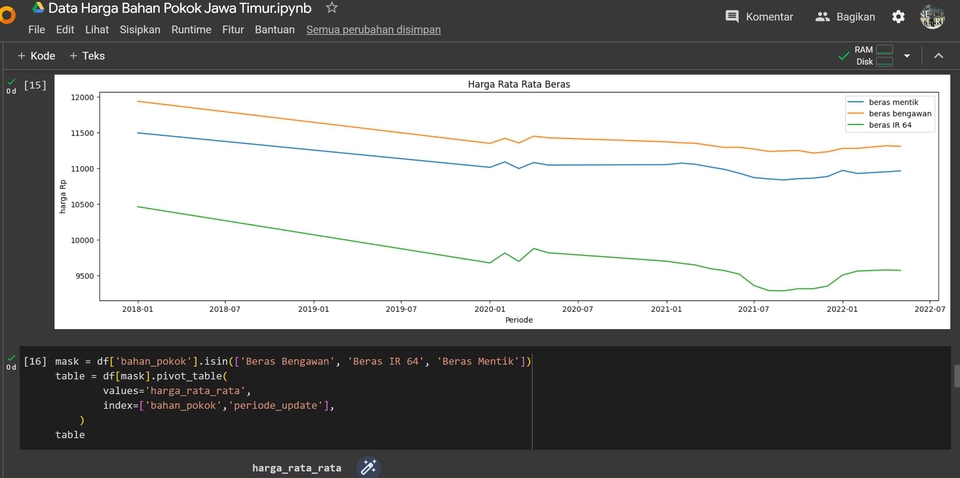This screenshot has height=478, width=960.
Task: Star the notebook with the star icon
Action: [x=331, y=8]
